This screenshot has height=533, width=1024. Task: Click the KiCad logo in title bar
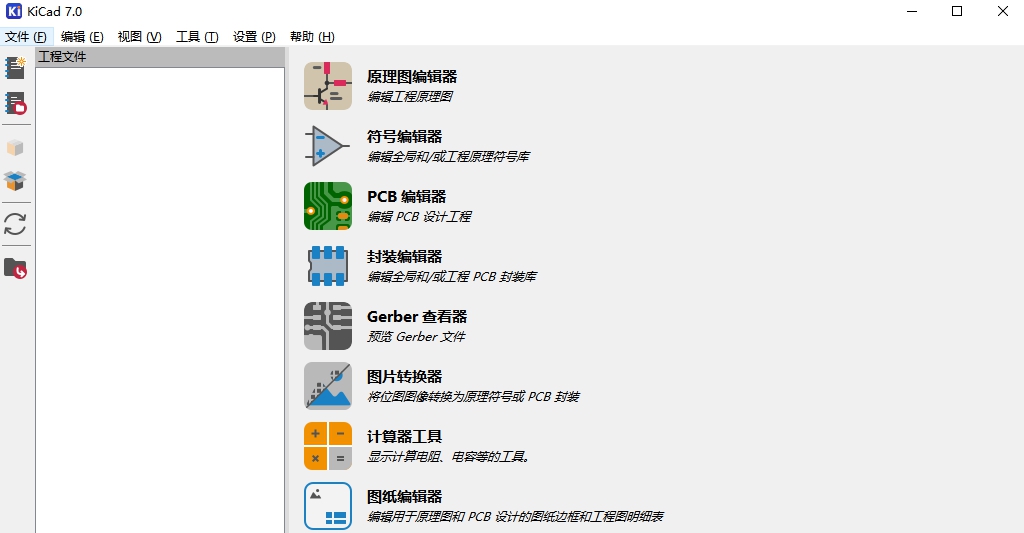point(14,11)
